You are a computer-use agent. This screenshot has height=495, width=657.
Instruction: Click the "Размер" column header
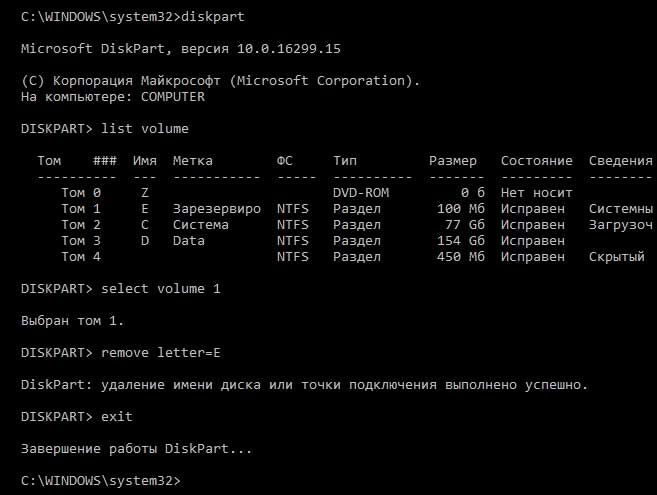[453, 161]
